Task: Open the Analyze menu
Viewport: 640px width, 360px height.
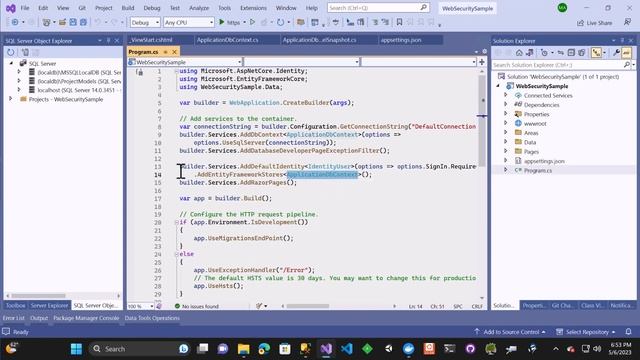Action: click(199, 8)
